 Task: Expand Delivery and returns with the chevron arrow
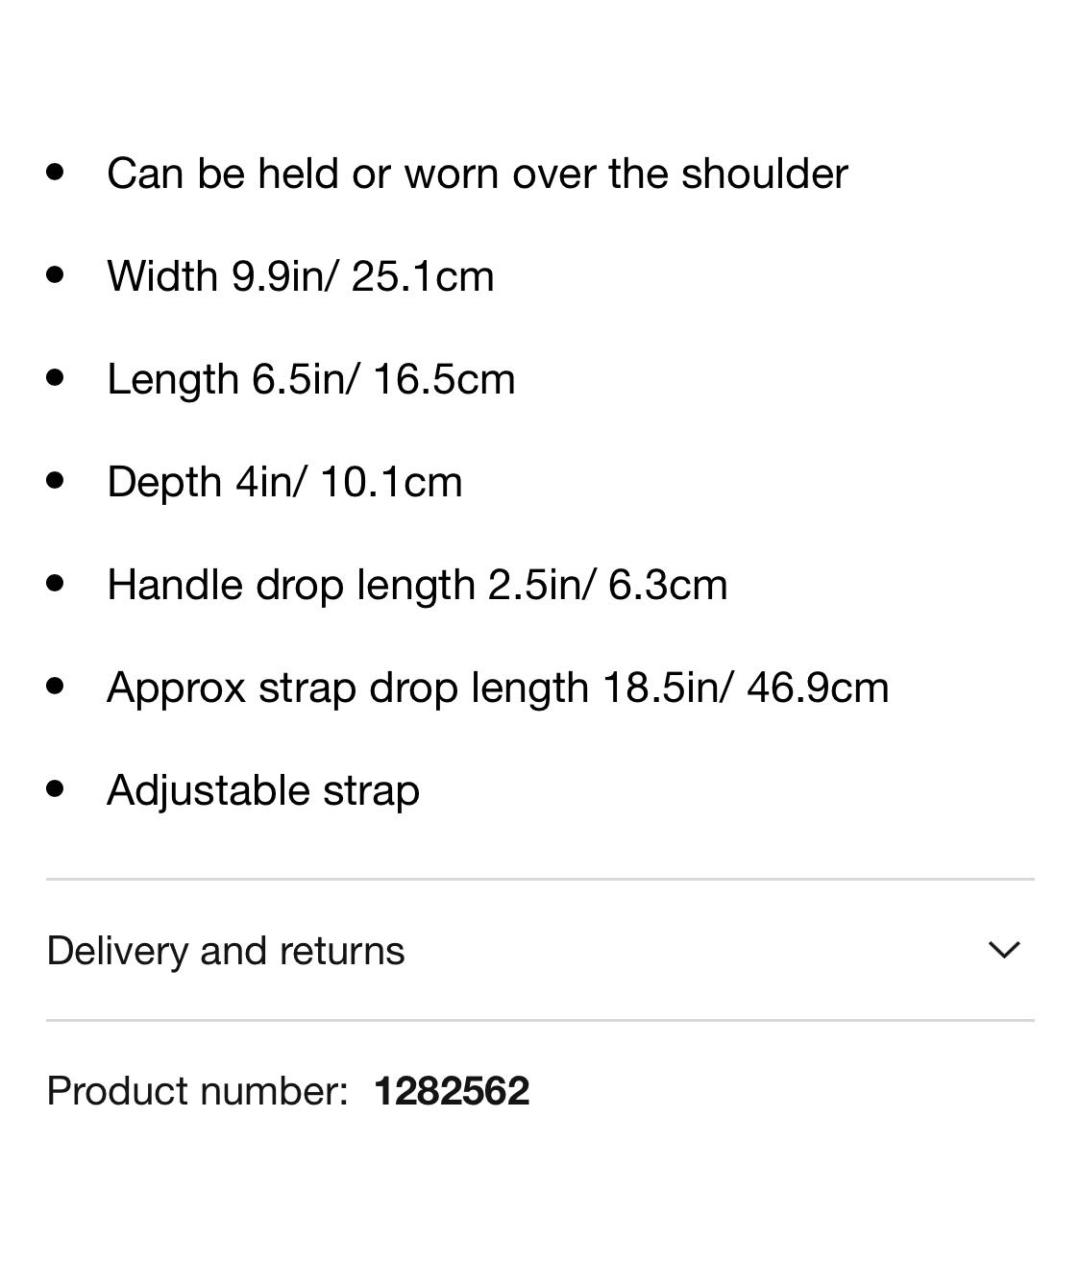(1004, 950)
